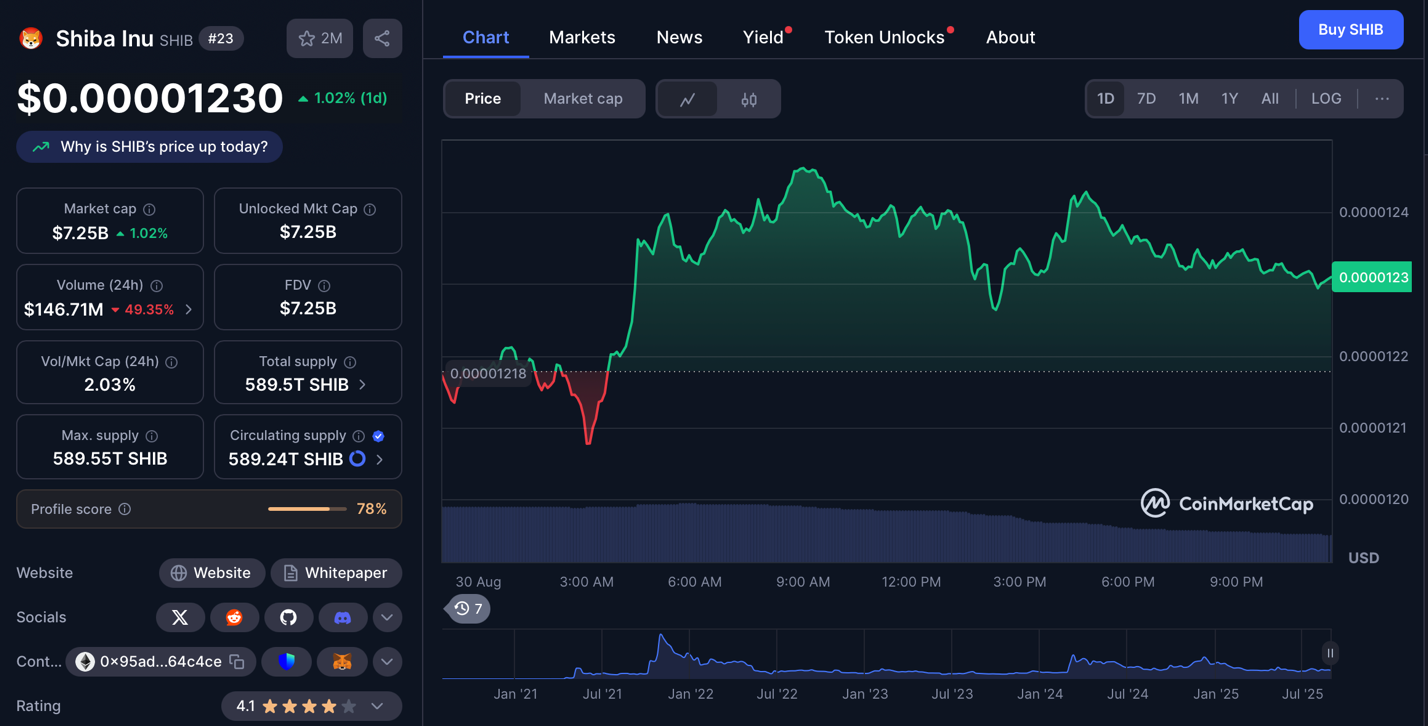Expand the Rating dropdown
This screenshot has width=1428, height=726.
(x=377, y=706)
